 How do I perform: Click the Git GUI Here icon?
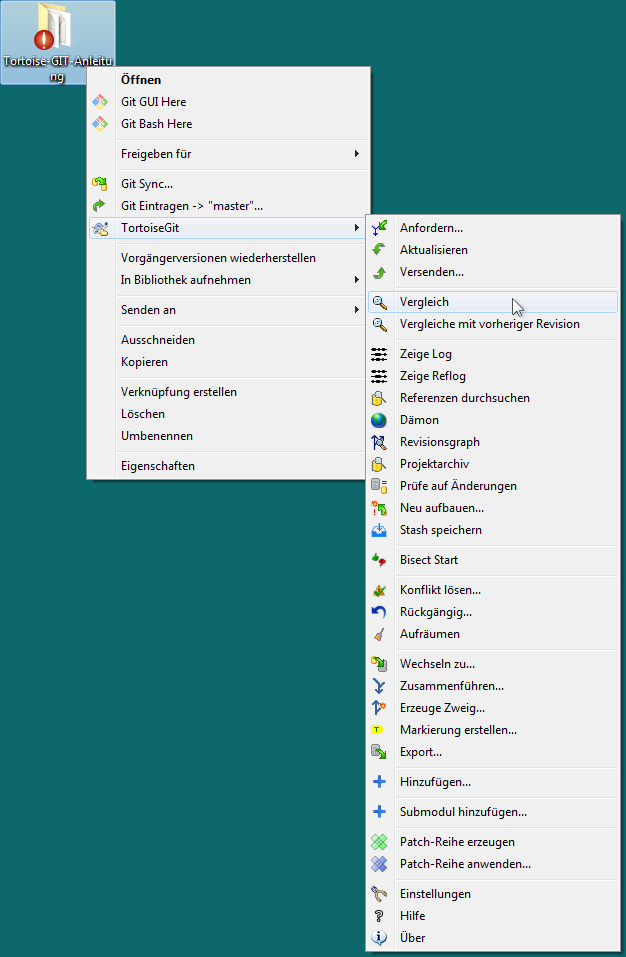point(100,102)
